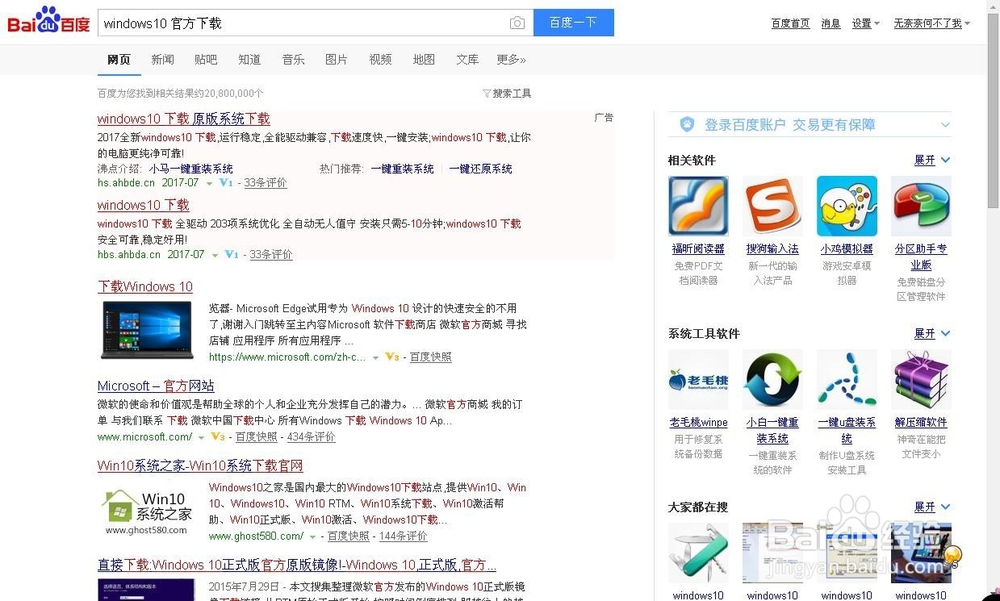Open dropdown arrow beside www.ghost580.com/

312,537
